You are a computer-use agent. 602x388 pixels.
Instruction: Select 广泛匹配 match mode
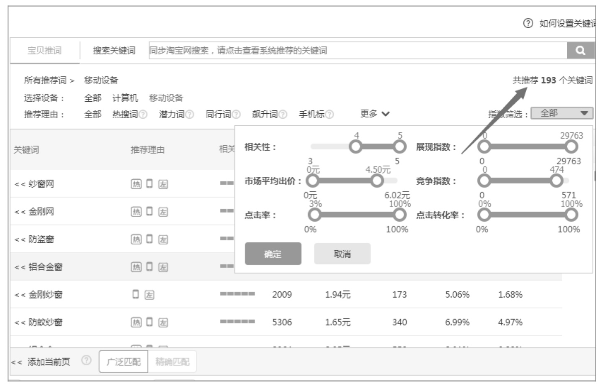tap(123, 362)
